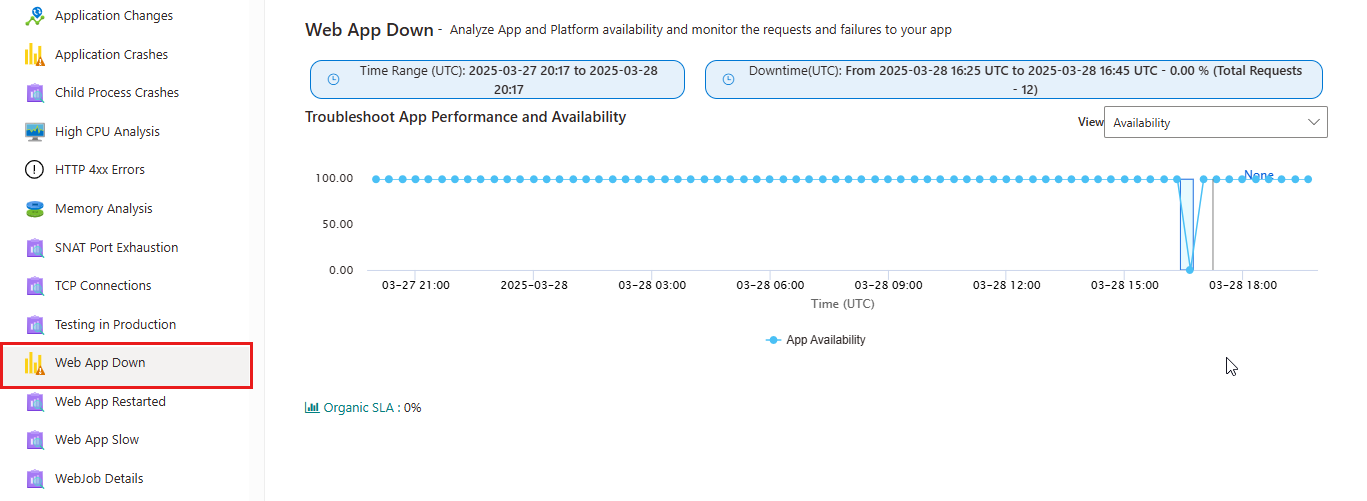
Task: Click the HTTP 4xx Errors warning icon
Action: pos(35,170)
